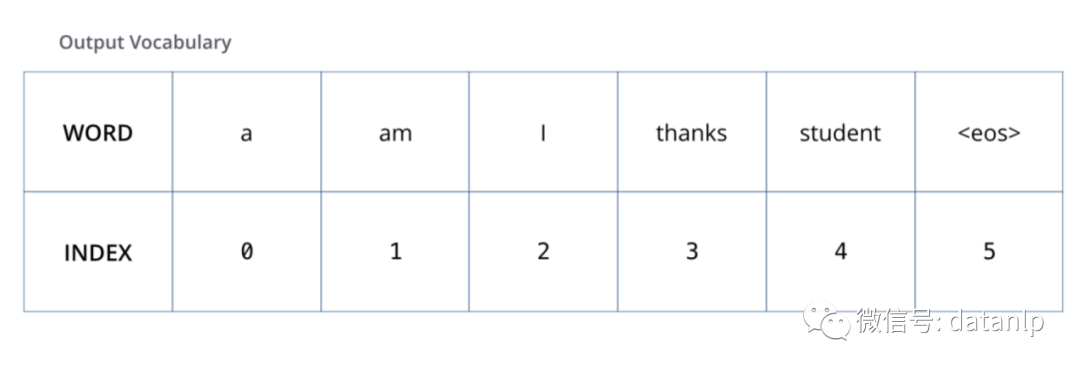Select the index 2 cell

tap(543, 252)
